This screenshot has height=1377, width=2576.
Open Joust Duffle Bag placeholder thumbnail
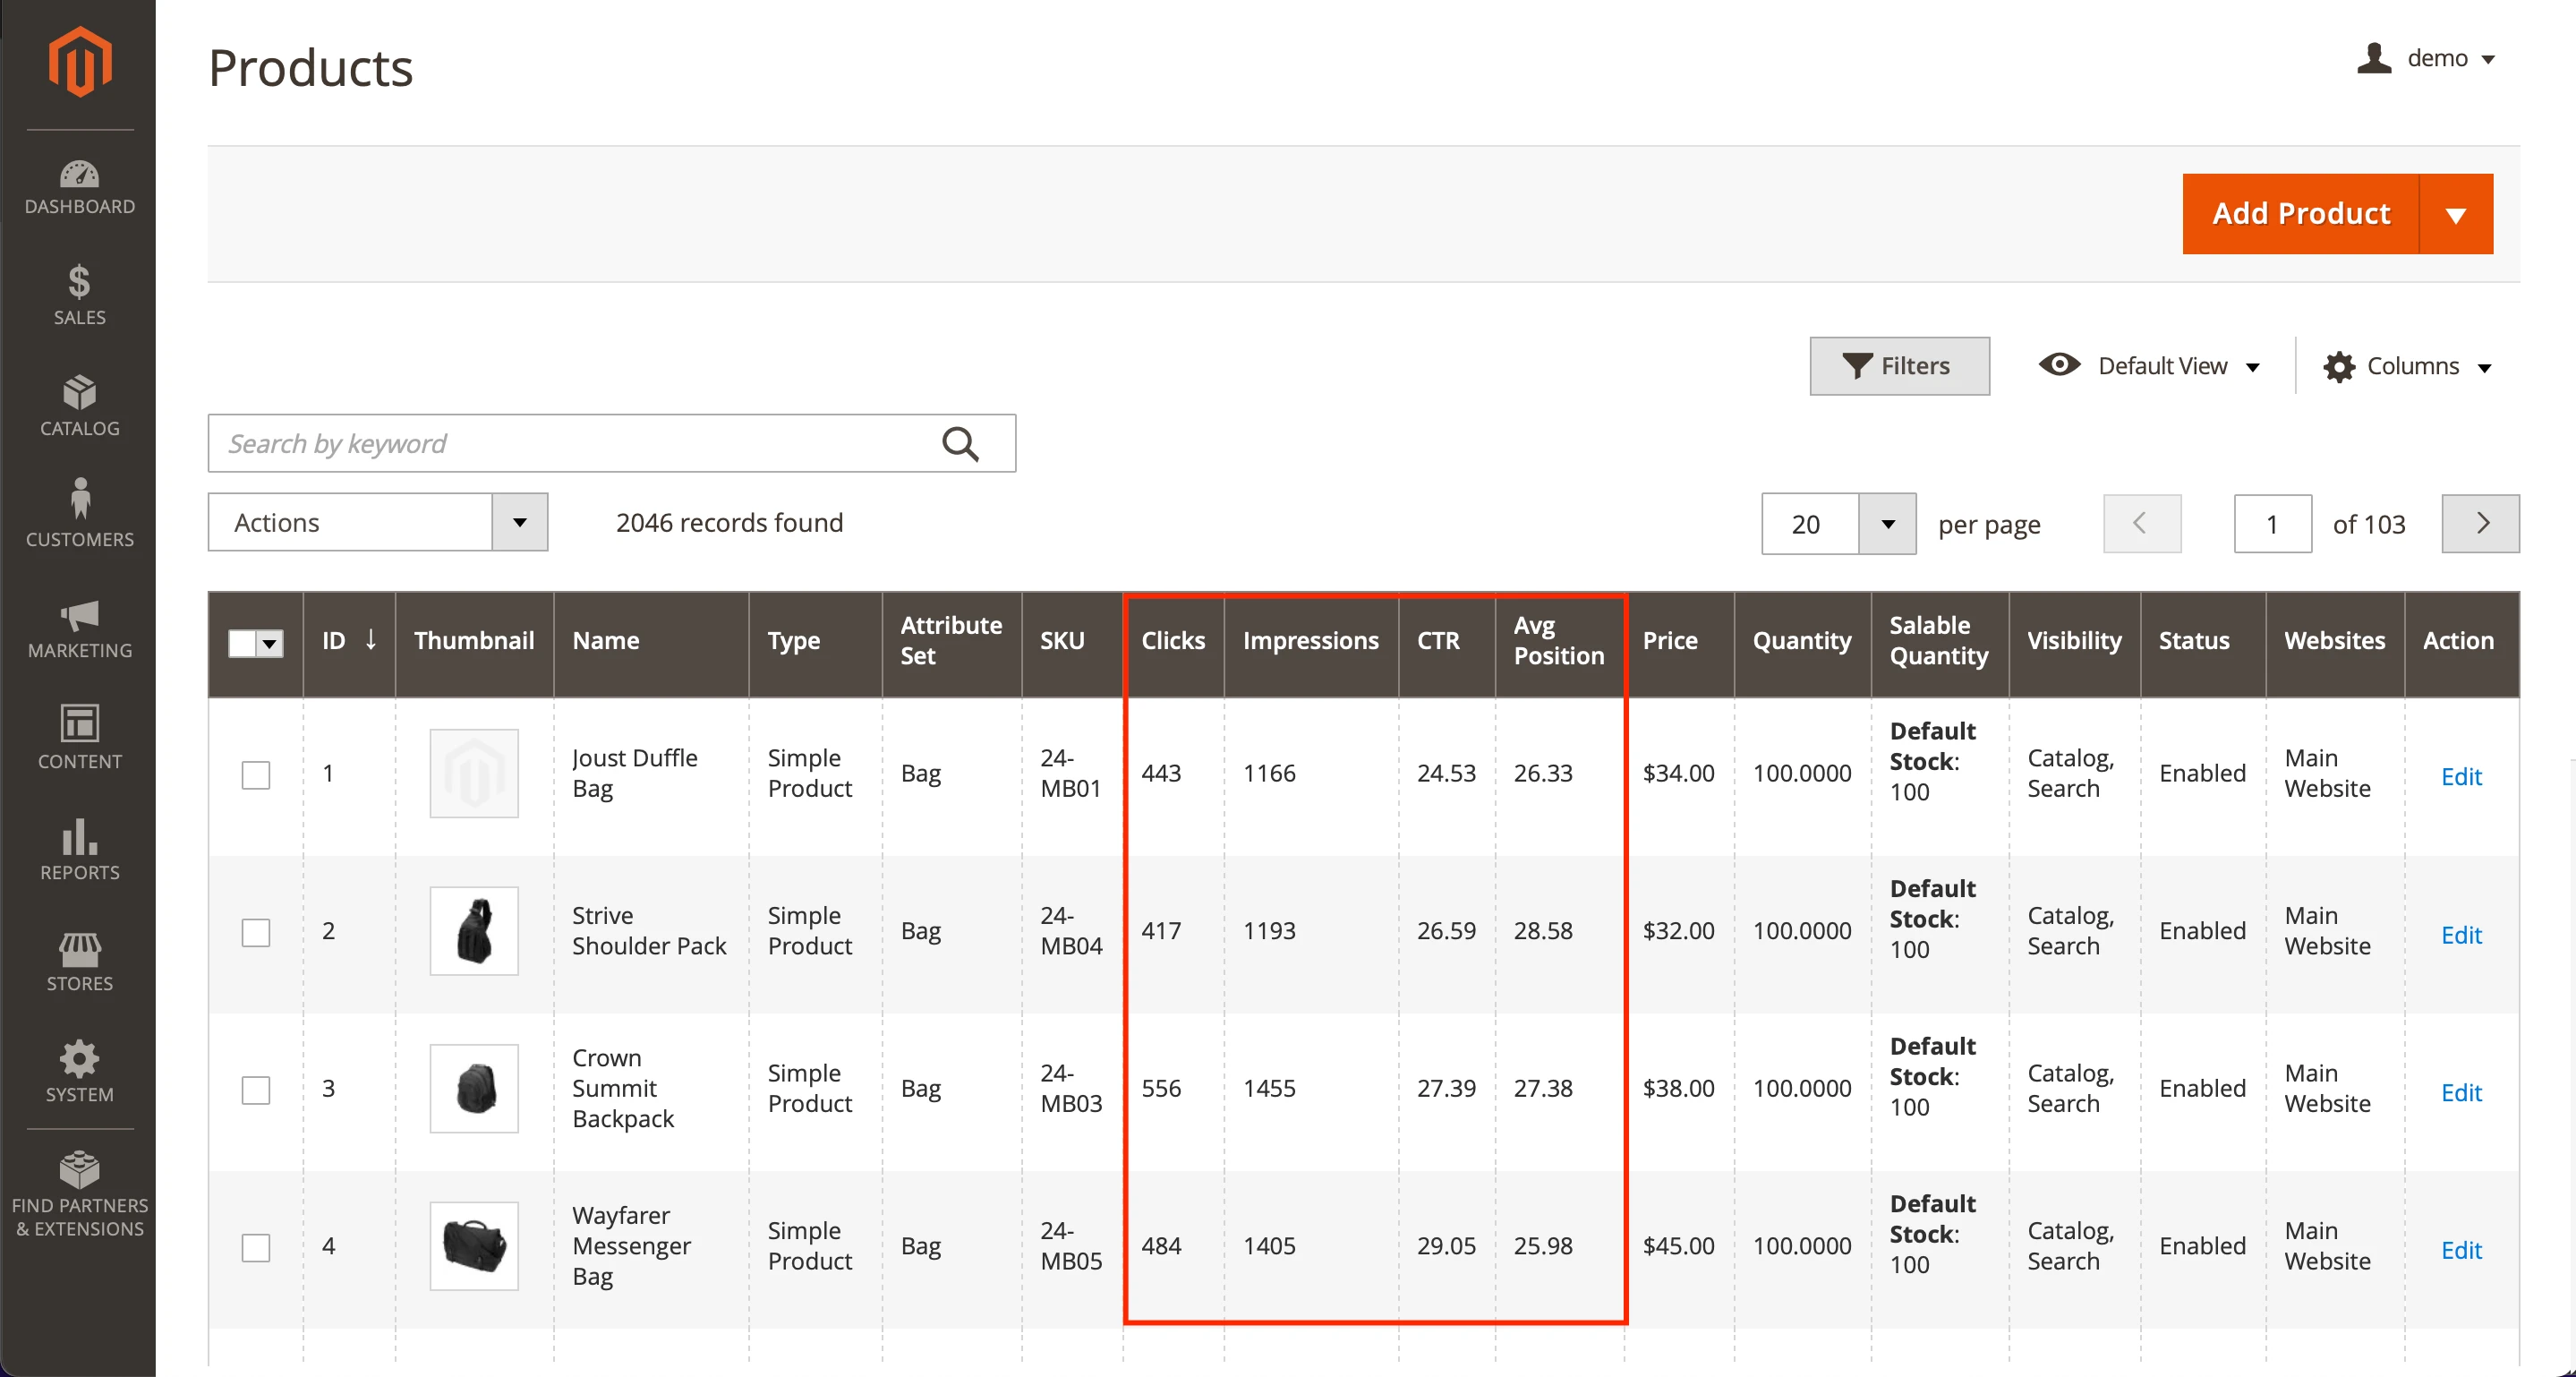tap(474, 773)
